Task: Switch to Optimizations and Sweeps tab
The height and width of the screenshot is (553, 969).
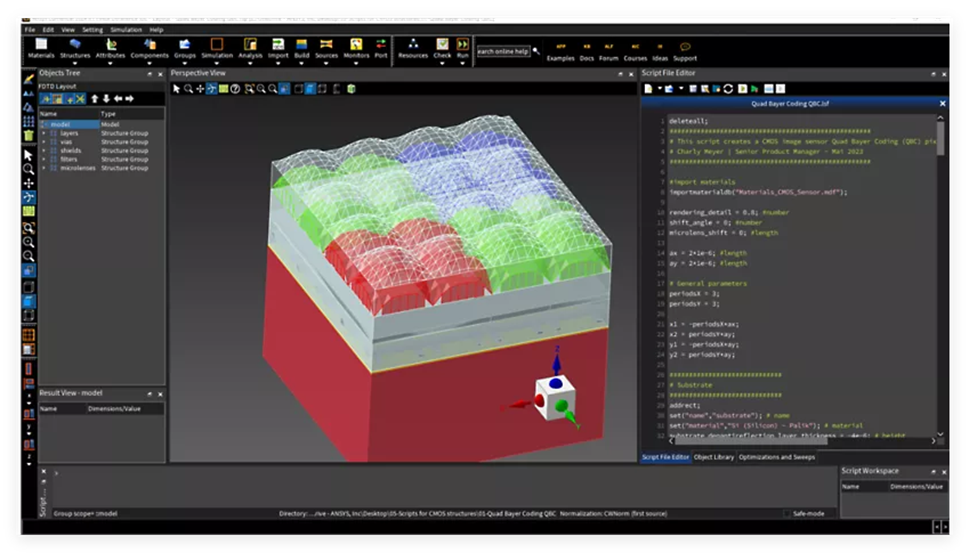Action: tap(777, 457)
